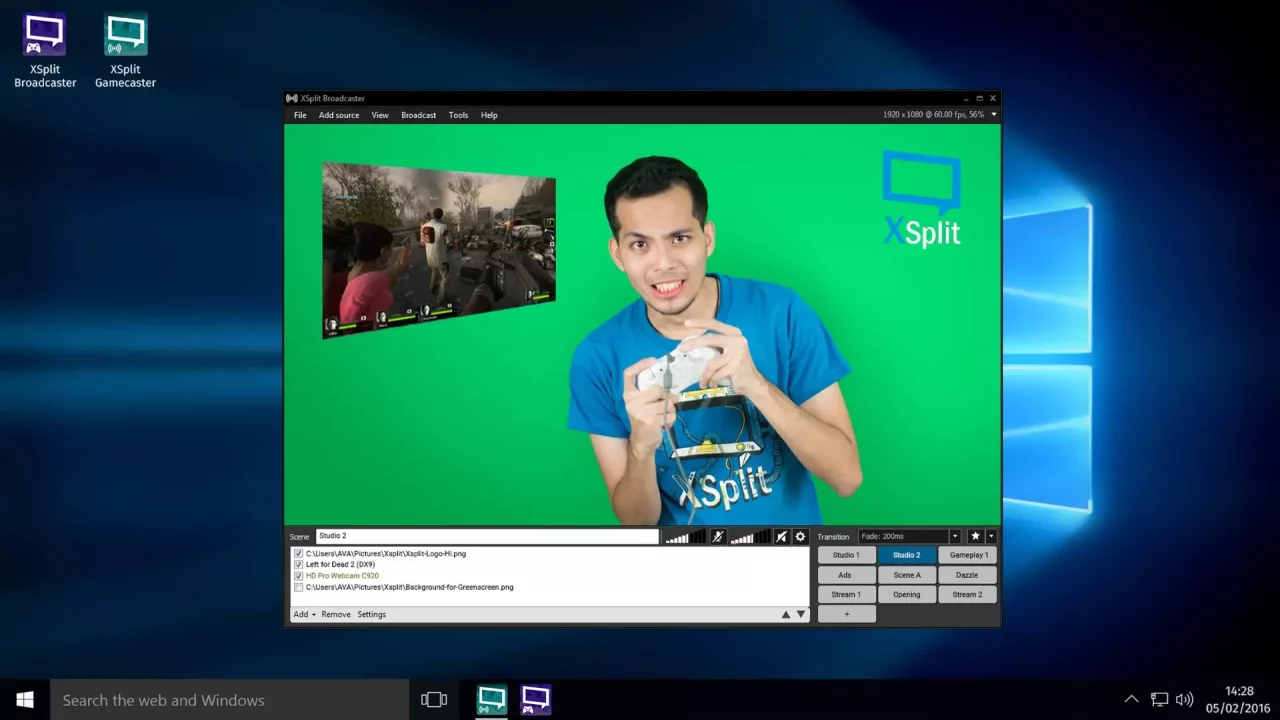
Task: Hide the Xsplit-Logo-Hi.png source
Action: pos(299,553)
